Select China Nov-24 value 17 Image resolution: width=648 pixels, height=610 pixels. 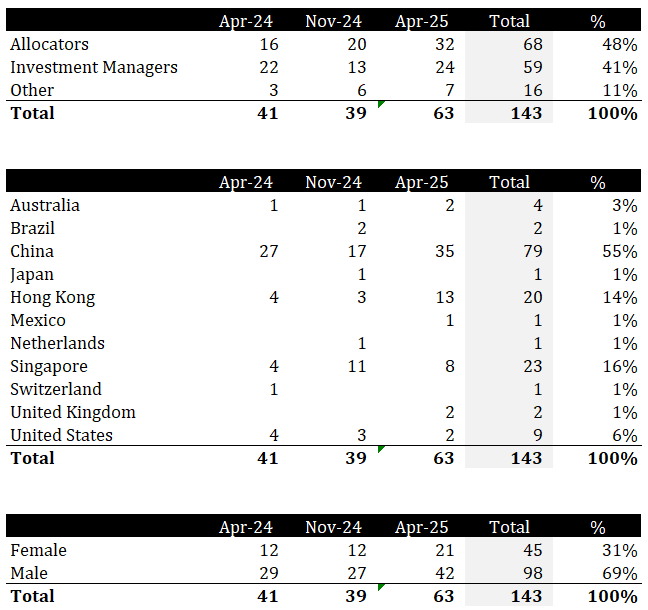pos(357,251)
